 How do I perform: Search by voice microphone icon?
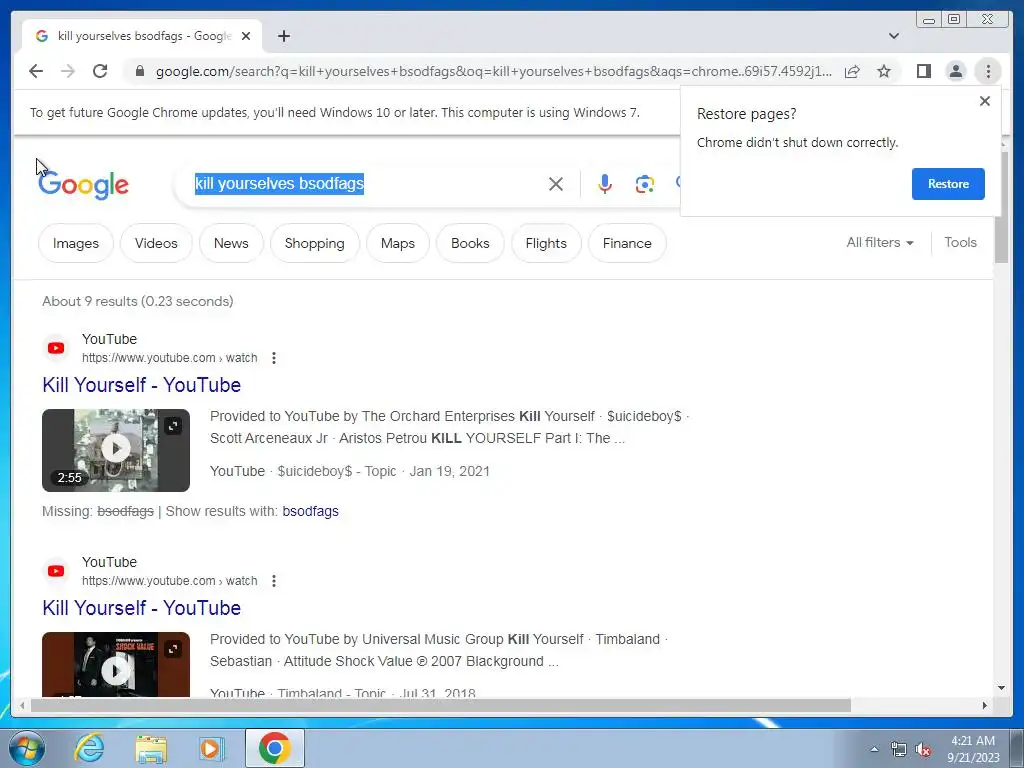[605, 184]
